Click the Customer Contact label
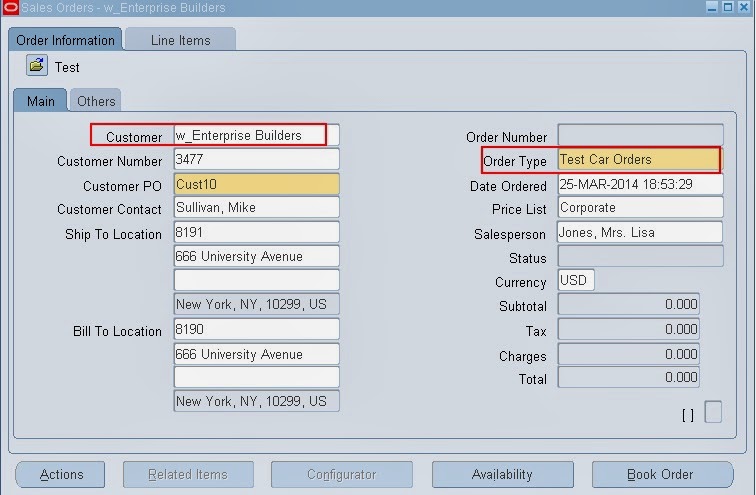756x495 pixels. pyautogui.click(x=109, y=209)
